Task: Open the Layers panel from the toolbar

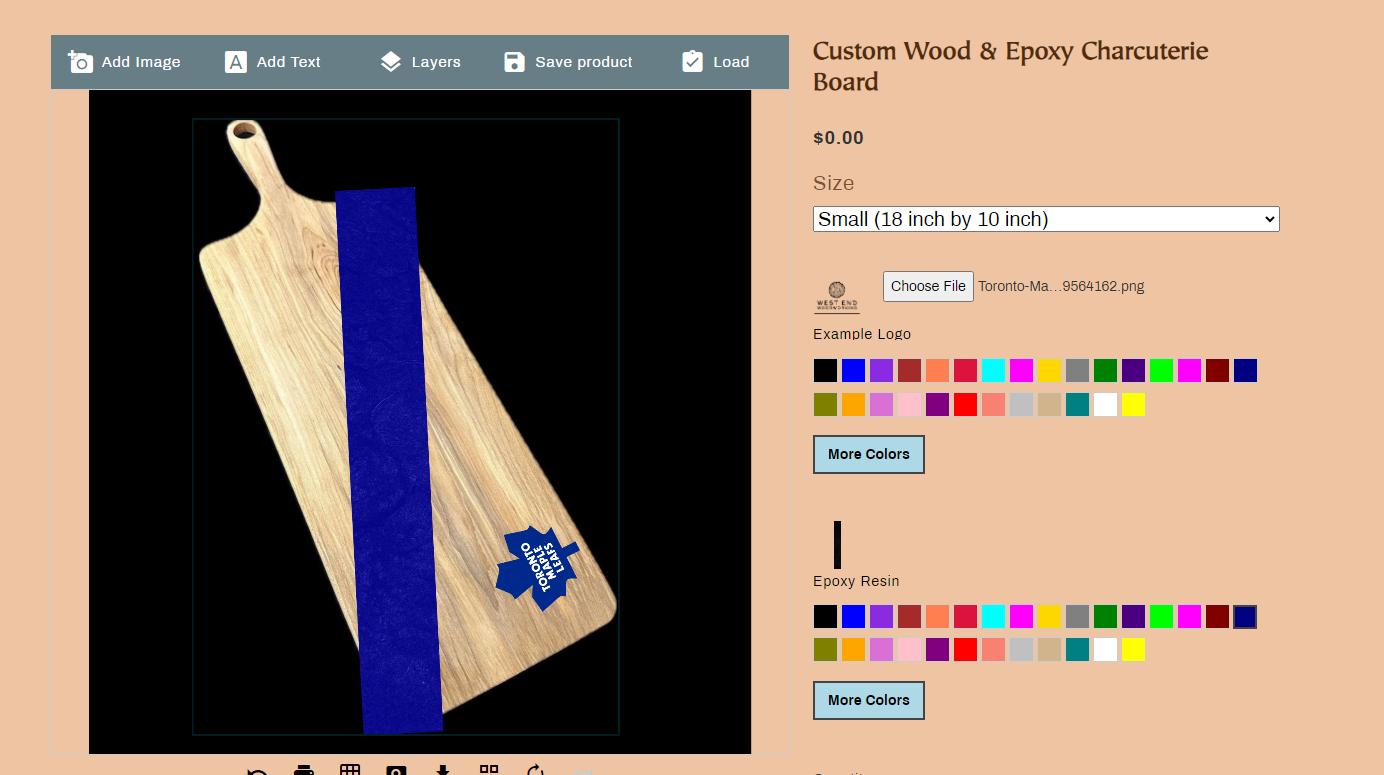Action: (420, 62)
